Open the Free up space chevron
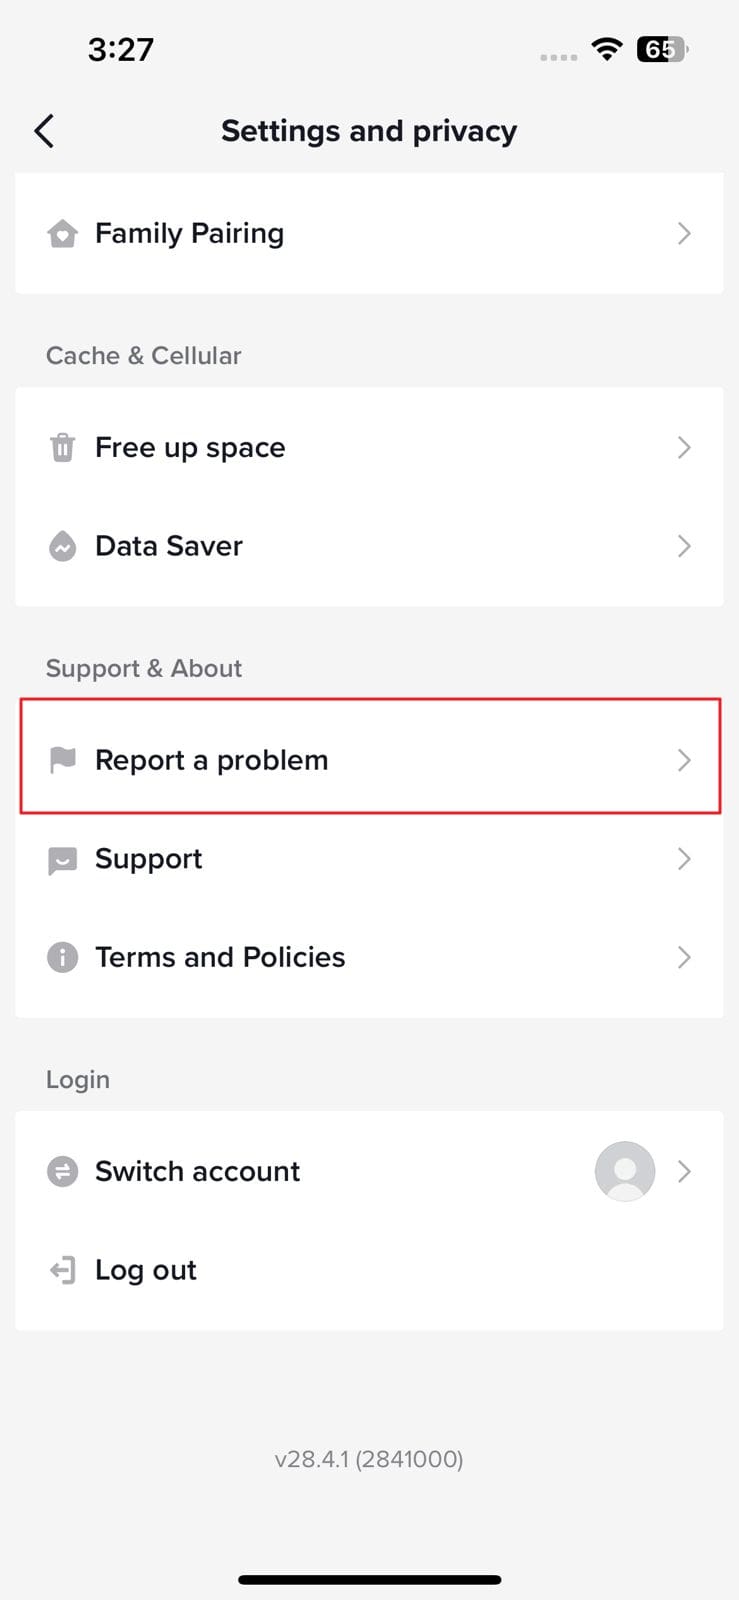Screen dimensions: 739x1600 tap(684, 447)
